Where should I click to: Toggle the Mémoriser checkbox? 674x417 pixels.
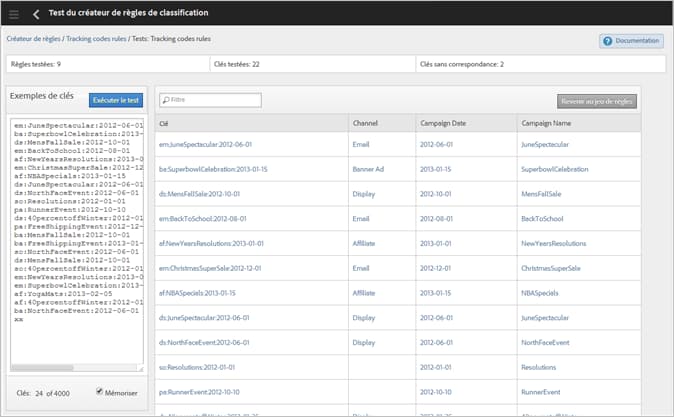[99, 391]
